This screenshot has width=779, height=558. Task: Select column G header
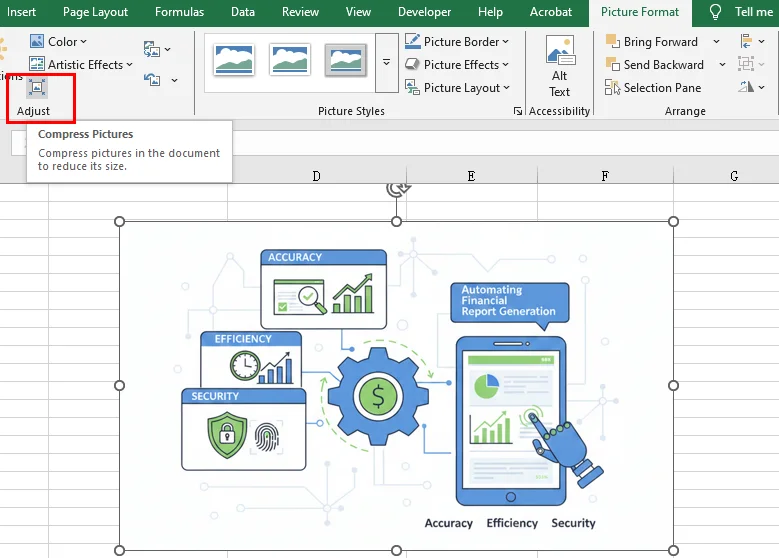tap(734, 176)
